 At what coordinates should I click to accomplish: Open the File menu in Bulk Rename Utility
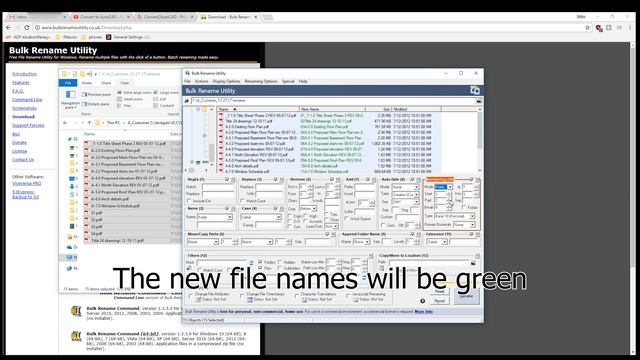(x=187, y=81)
